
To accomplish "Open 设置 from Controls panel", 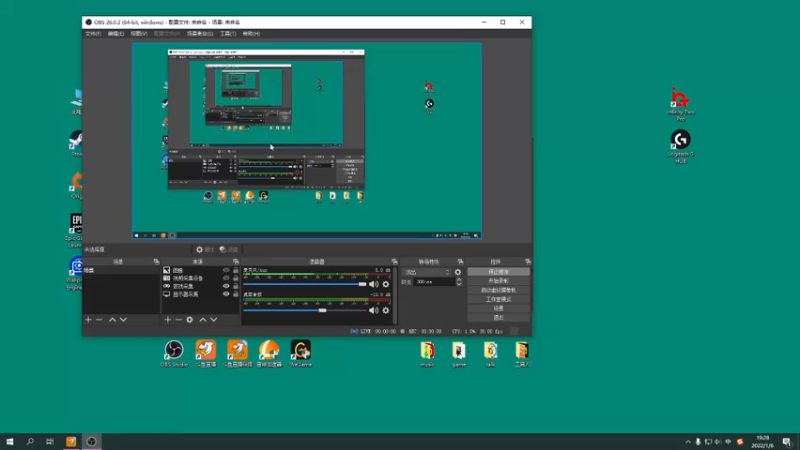I will pyautogui.click(x=498, y=309).
